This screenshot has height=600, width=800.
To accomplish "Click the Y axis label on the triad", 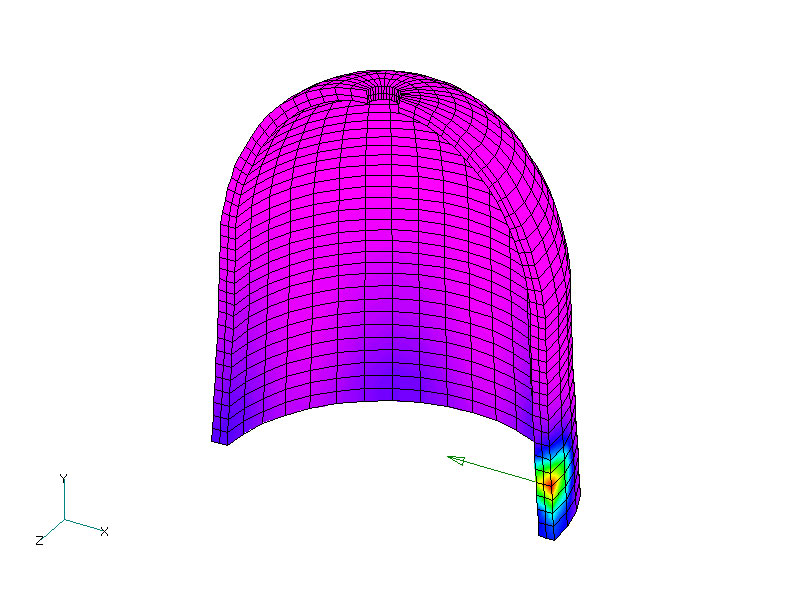I will point(63,478).
